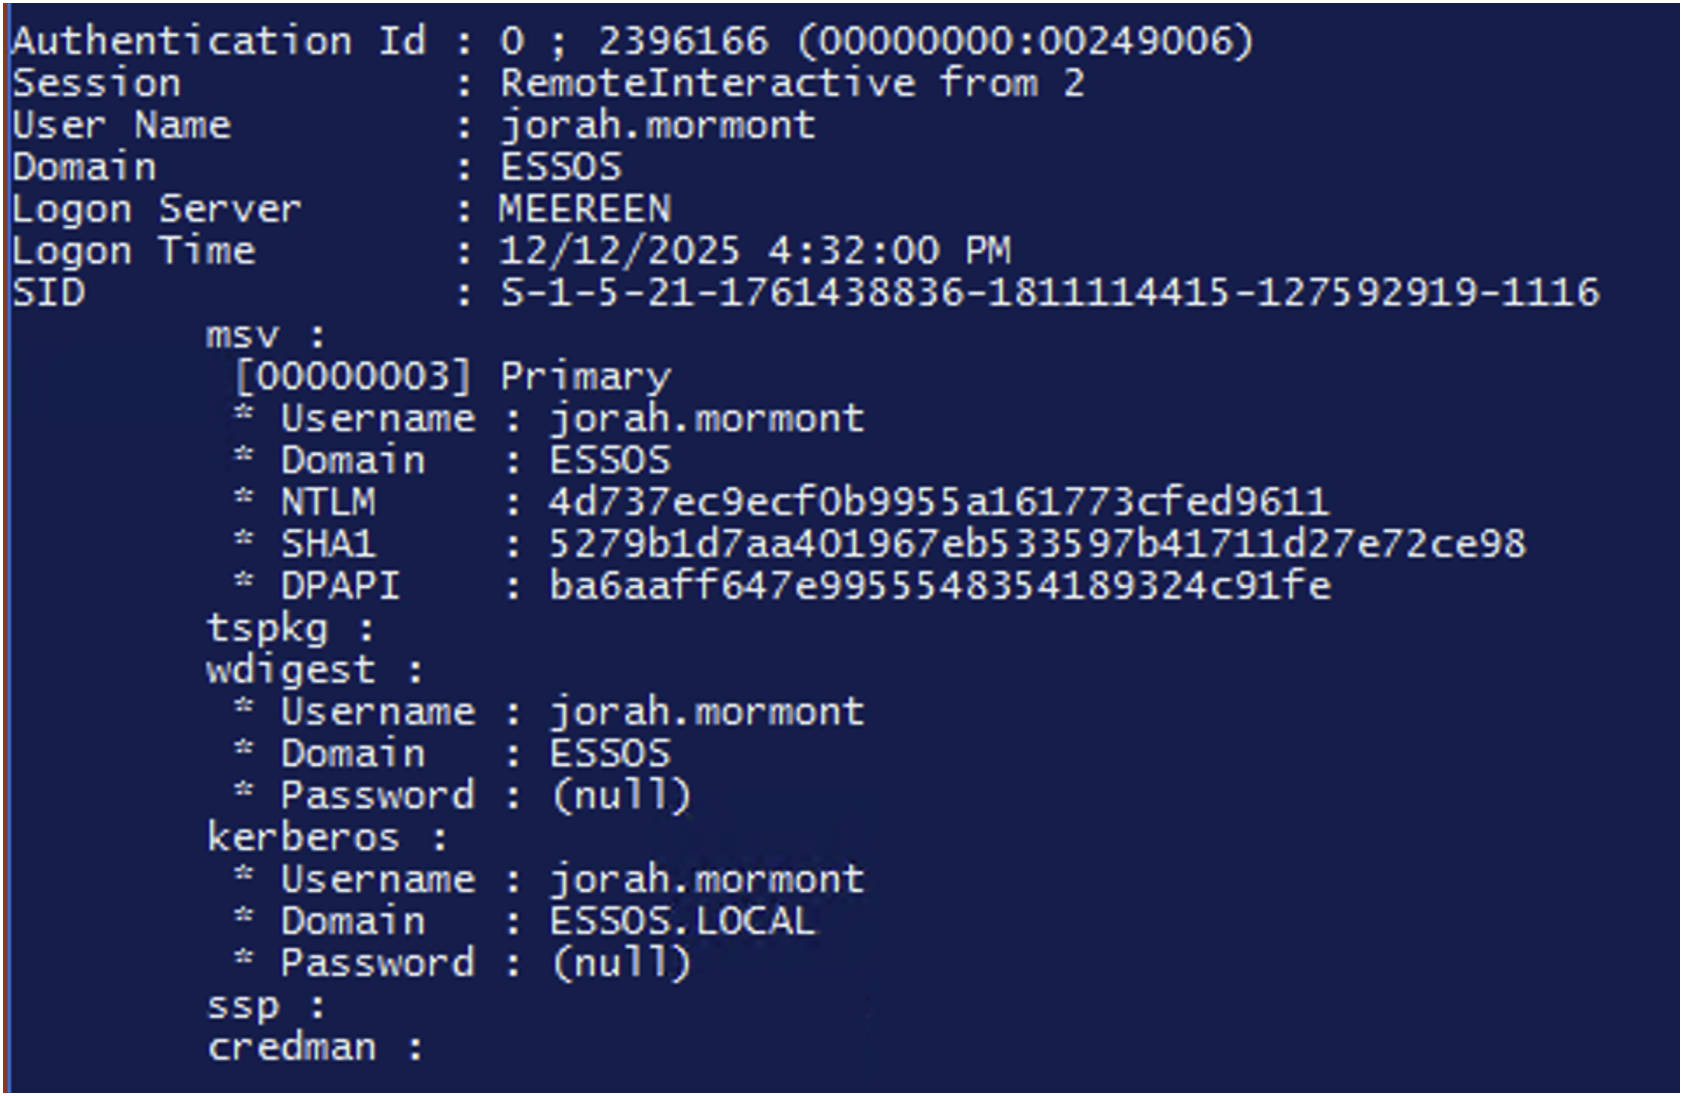
Task: Click the NTLM hash value
Action: tap(938, 502)
